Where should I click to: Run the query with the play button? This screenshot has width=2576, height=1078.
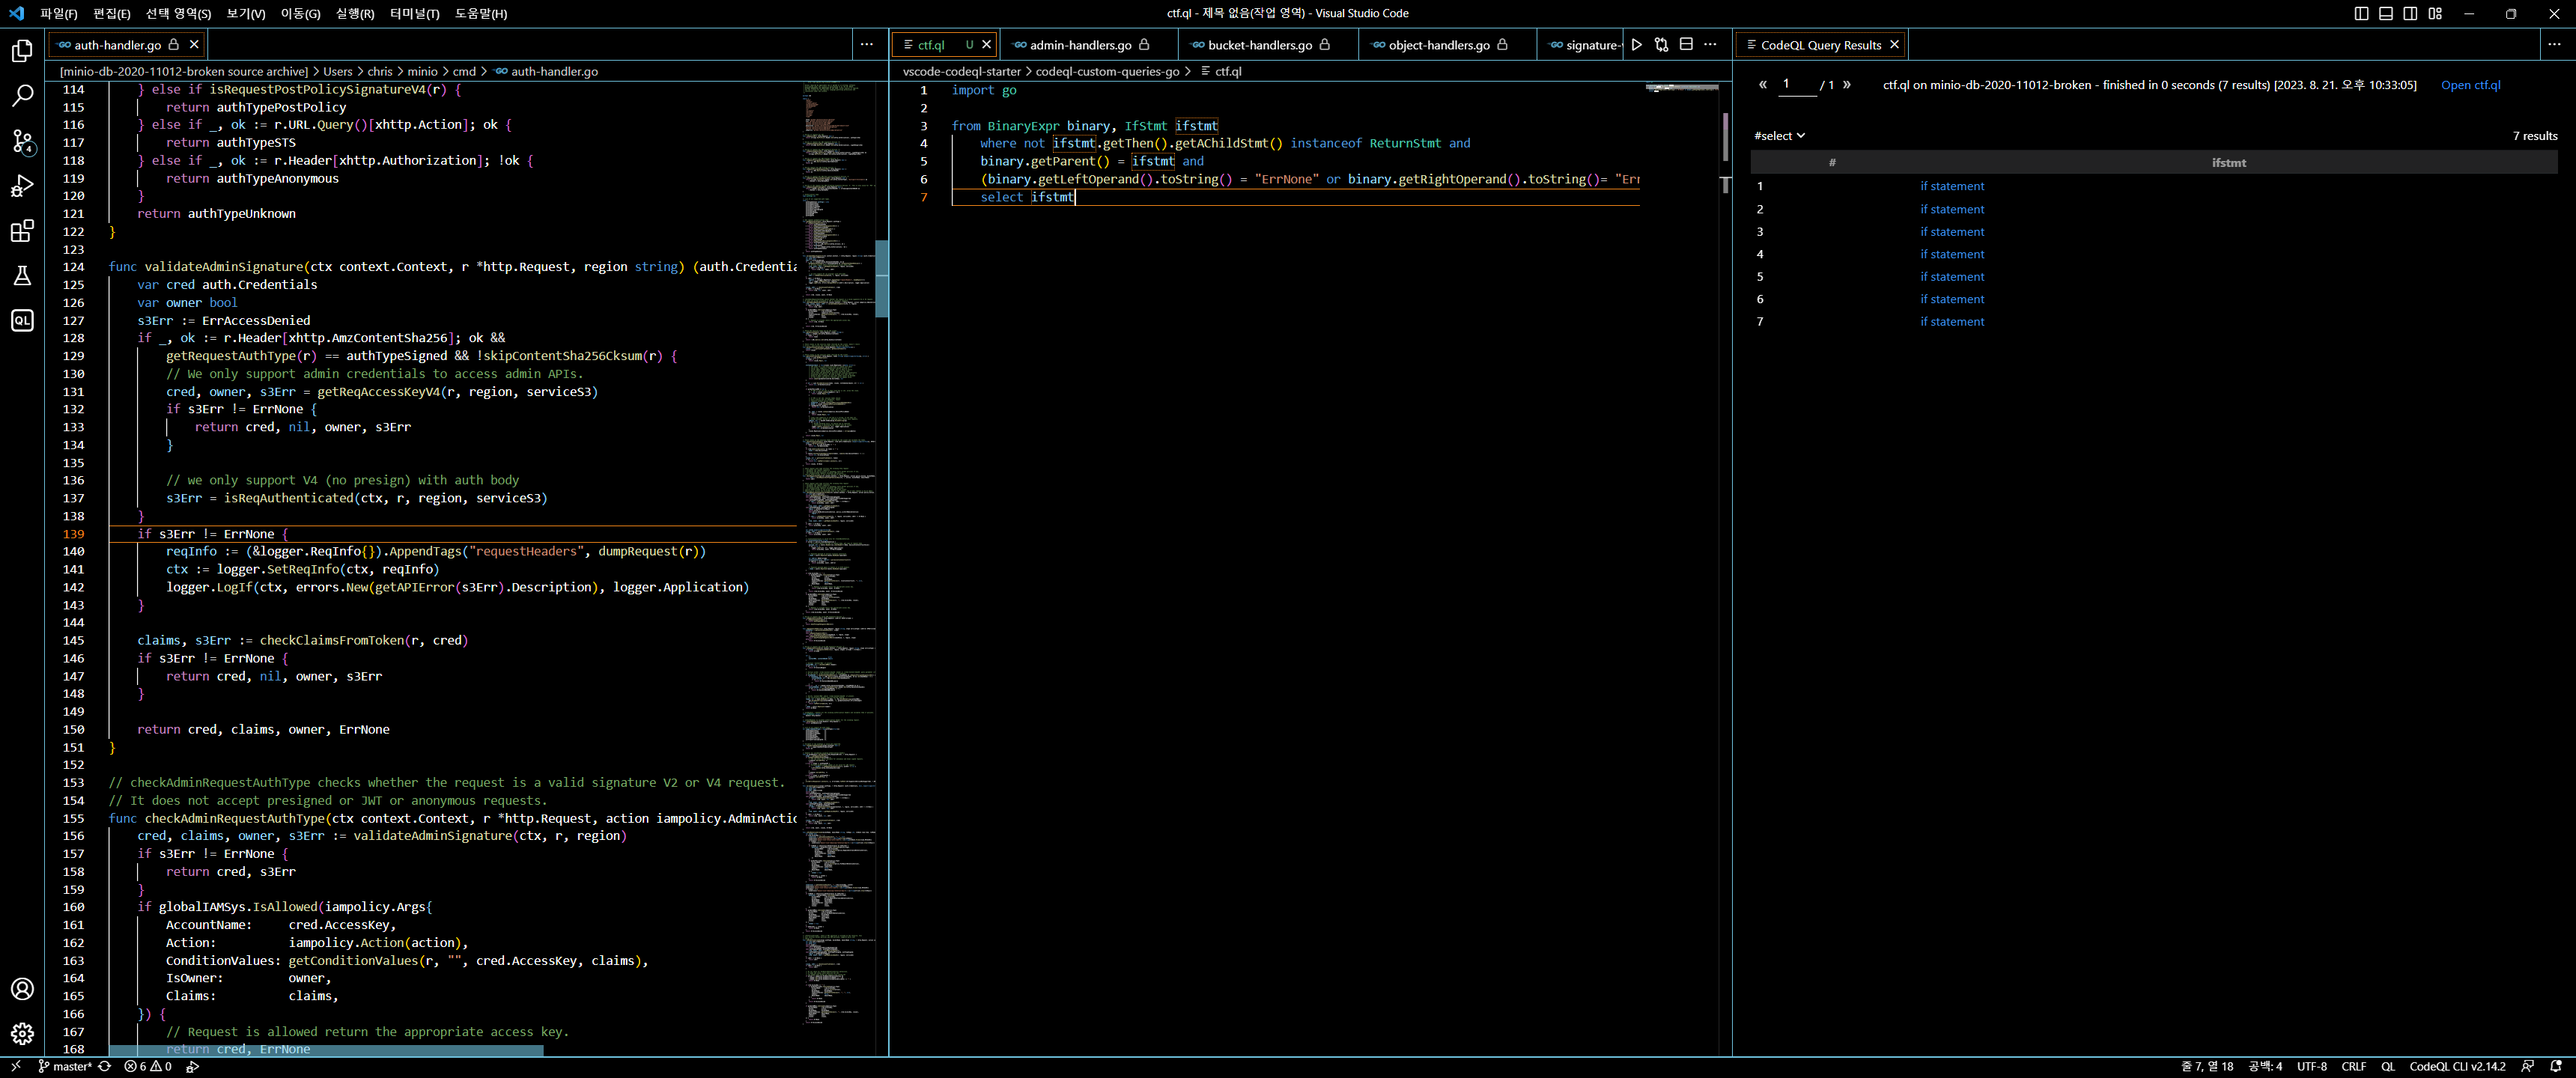point(1637,44)
